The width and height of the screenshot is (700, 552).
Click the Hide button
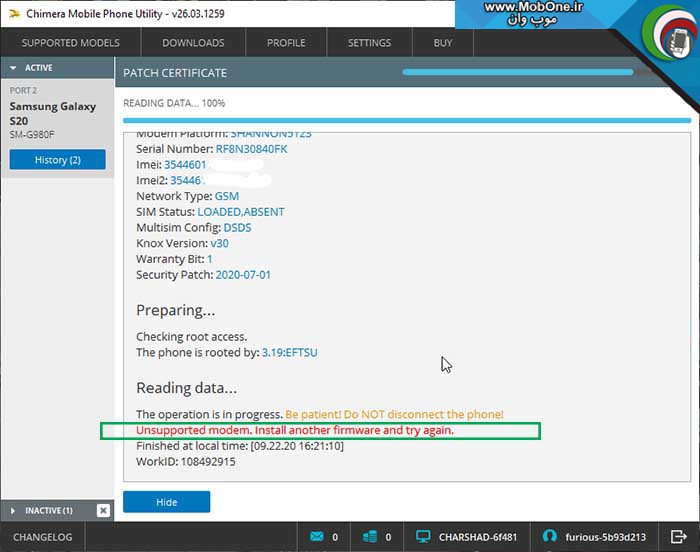pos(167,502)
